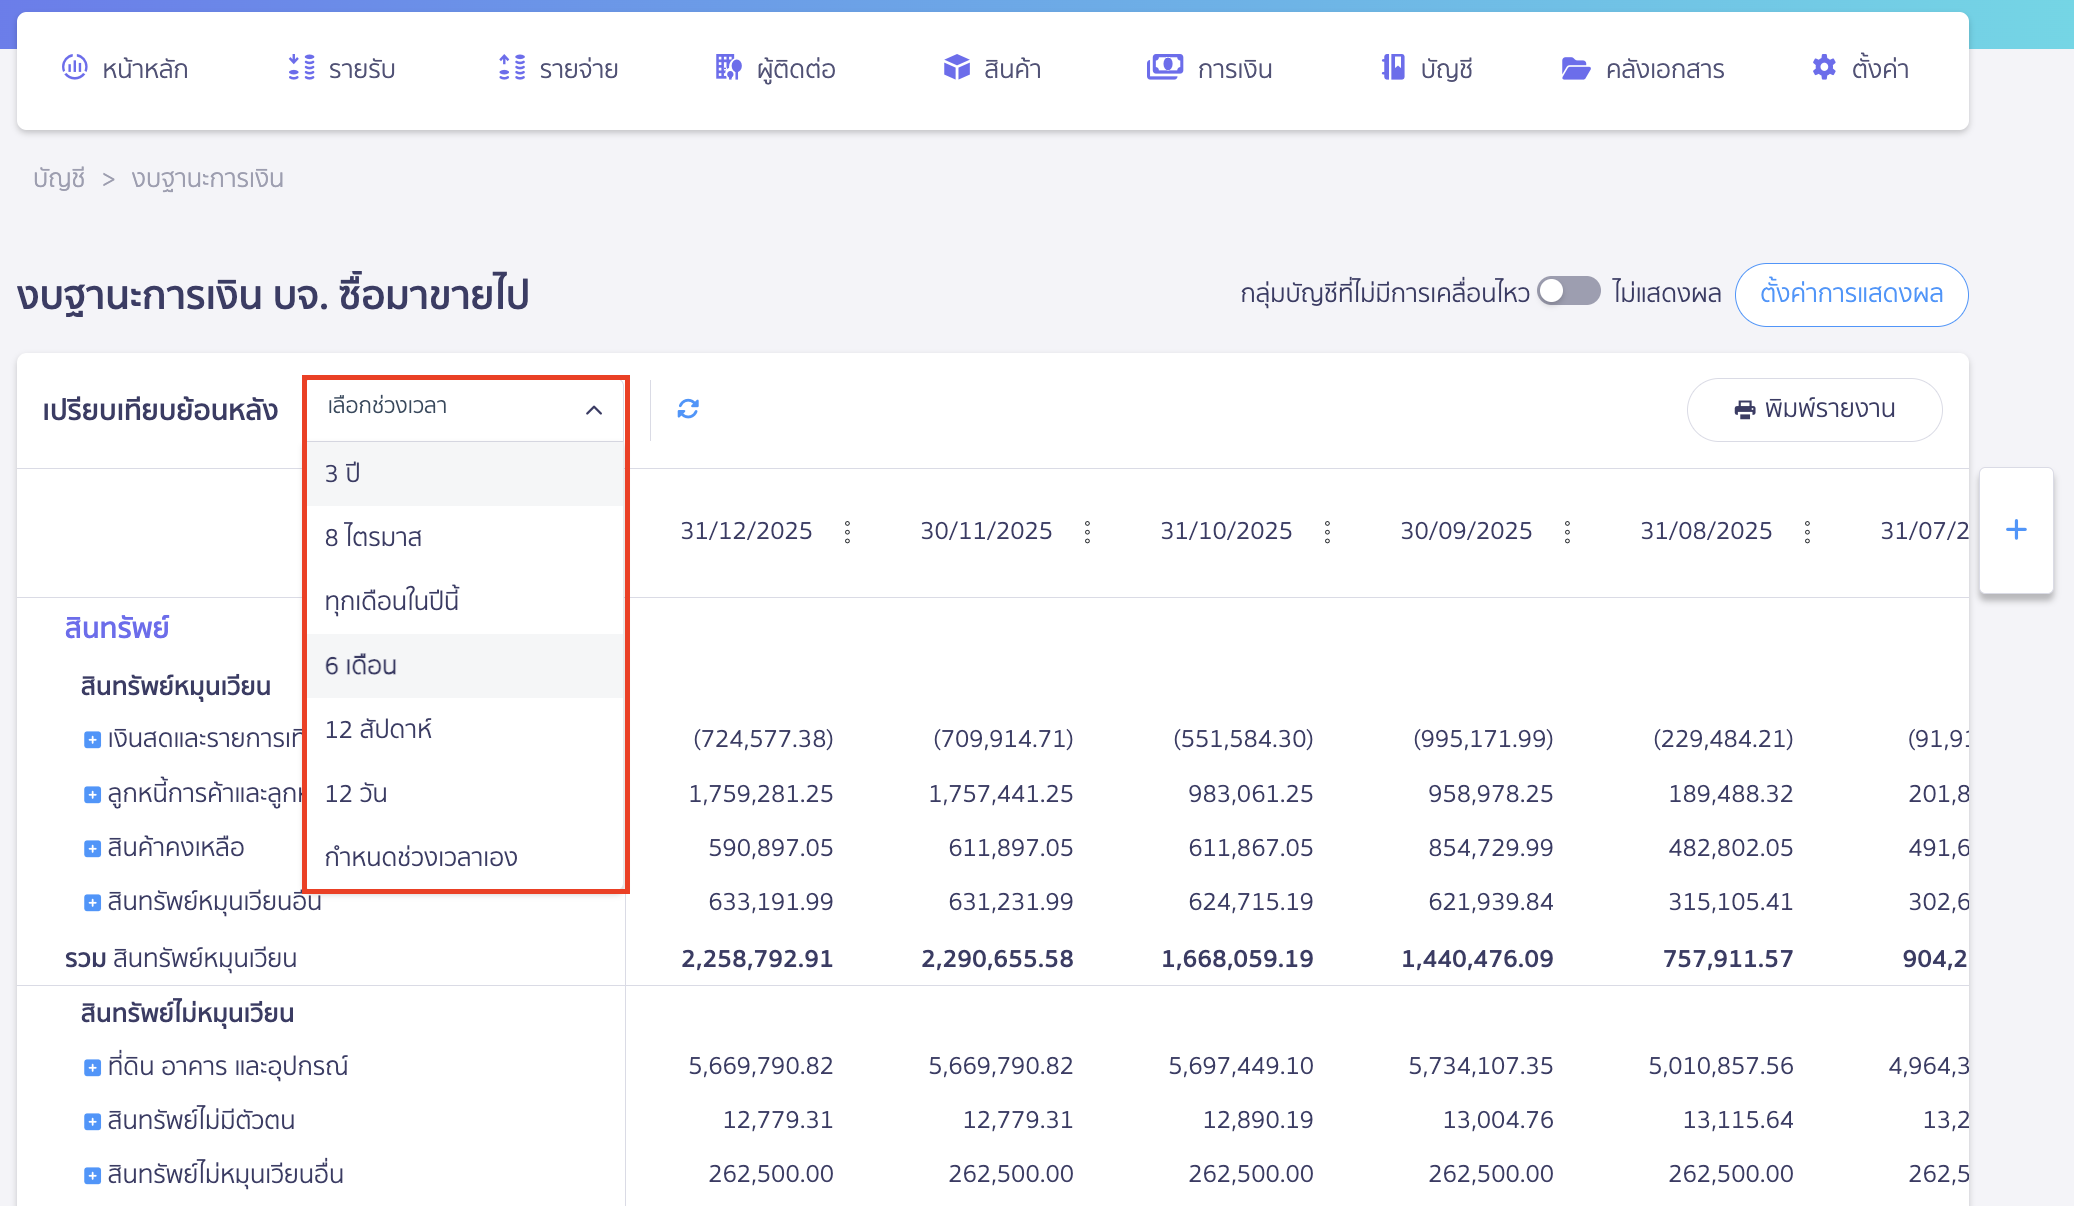
Task: Collapse the เลือกช่วงเวลา dropdown chevron
Action: pos(593,410)
